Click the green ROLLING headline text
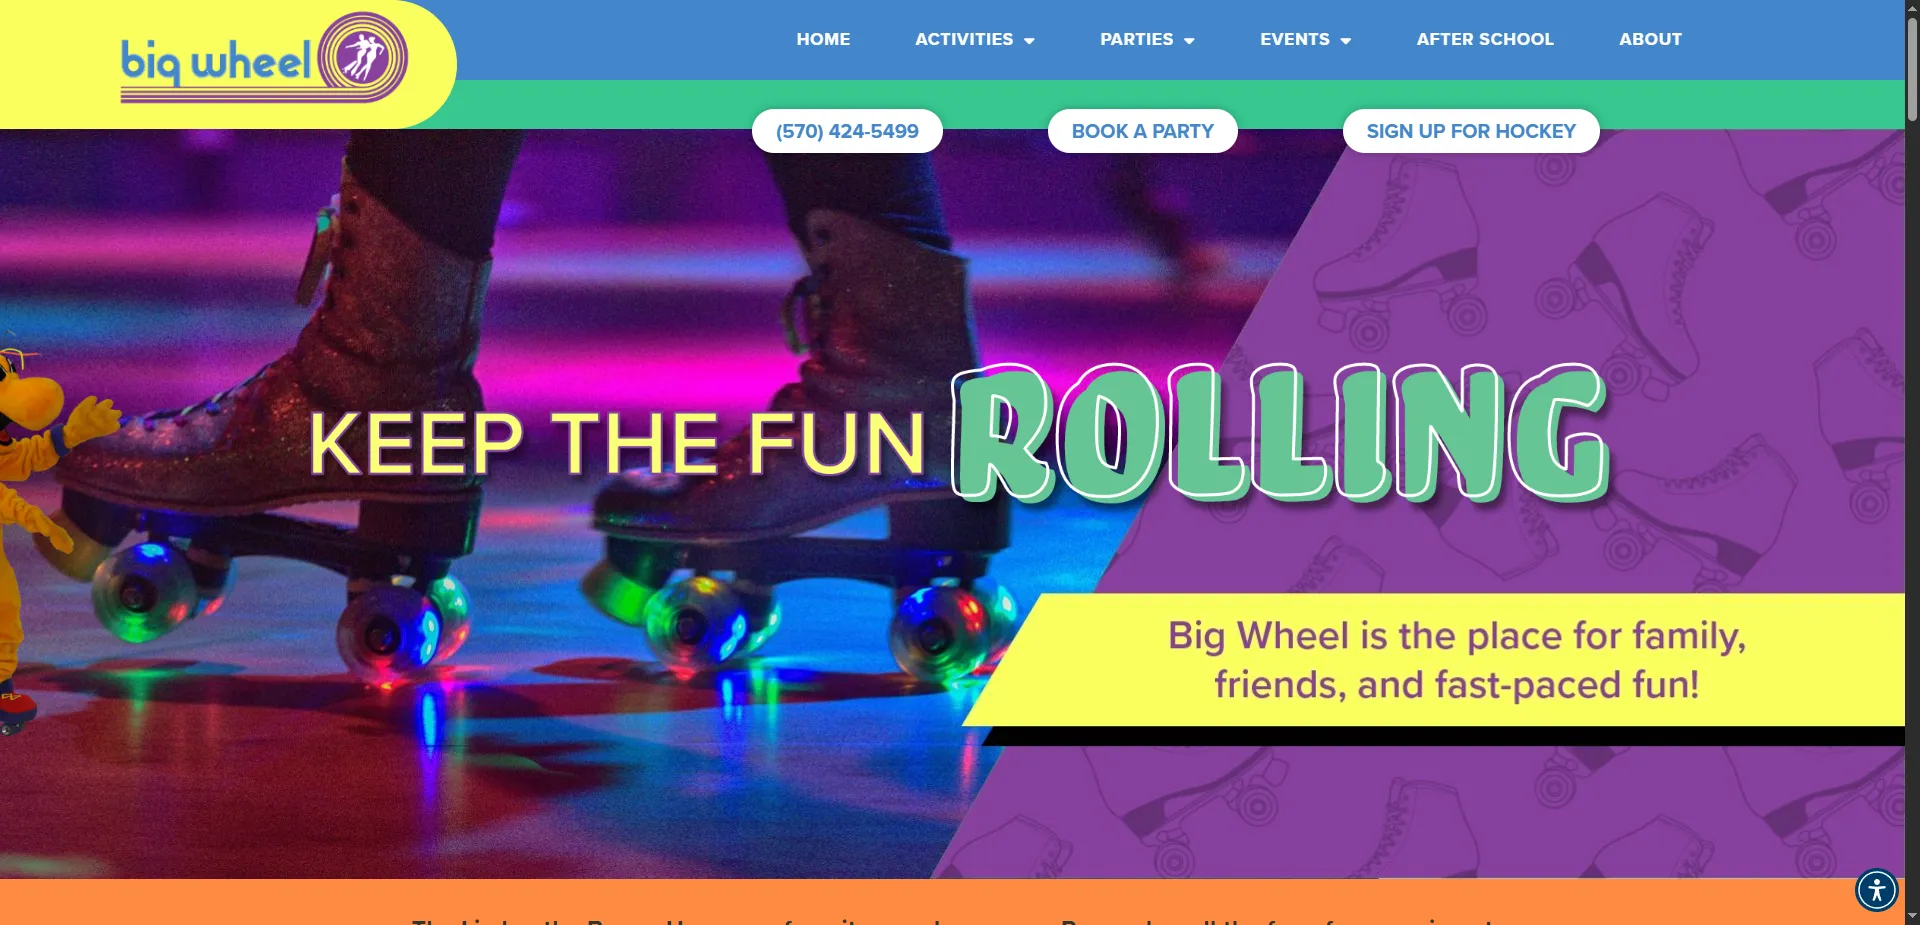The height and width of the screenshot is (925, 1920). pyautogui.click(x=1280, y=432)
